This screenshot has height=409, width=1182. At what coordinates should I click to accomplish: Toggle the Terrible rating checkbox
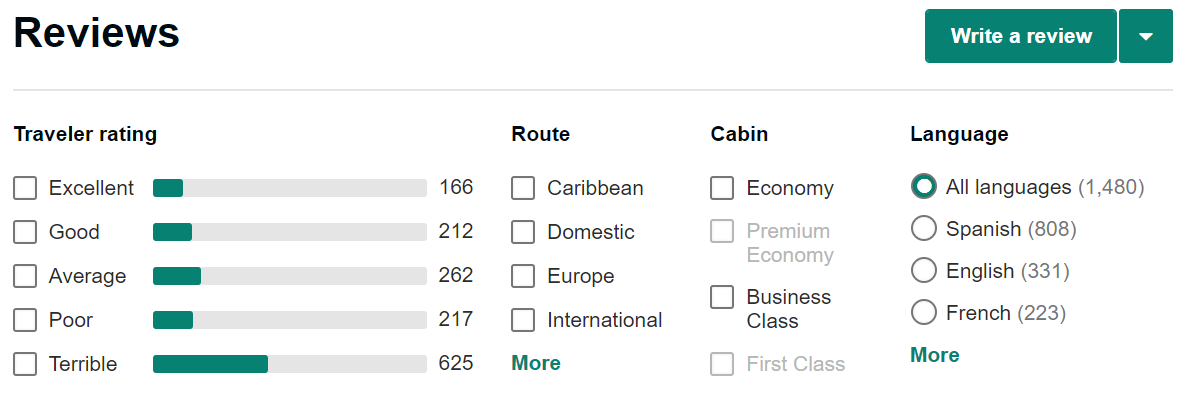click(x=25, y=364)
